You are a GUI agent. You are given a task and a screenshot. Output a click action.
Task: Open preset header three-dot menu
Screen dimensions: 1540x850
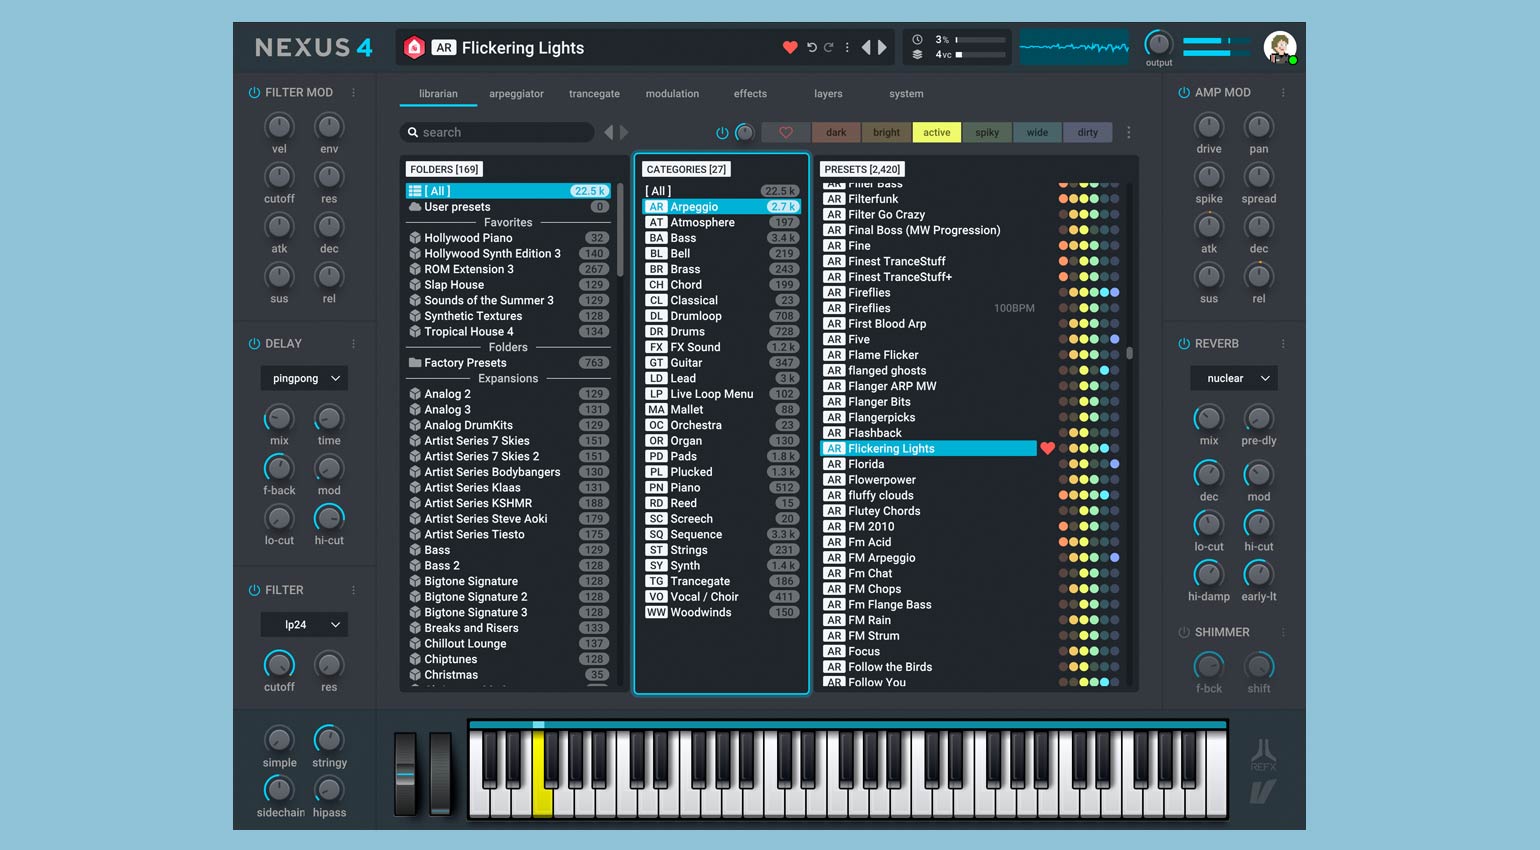tap(847, 47)
